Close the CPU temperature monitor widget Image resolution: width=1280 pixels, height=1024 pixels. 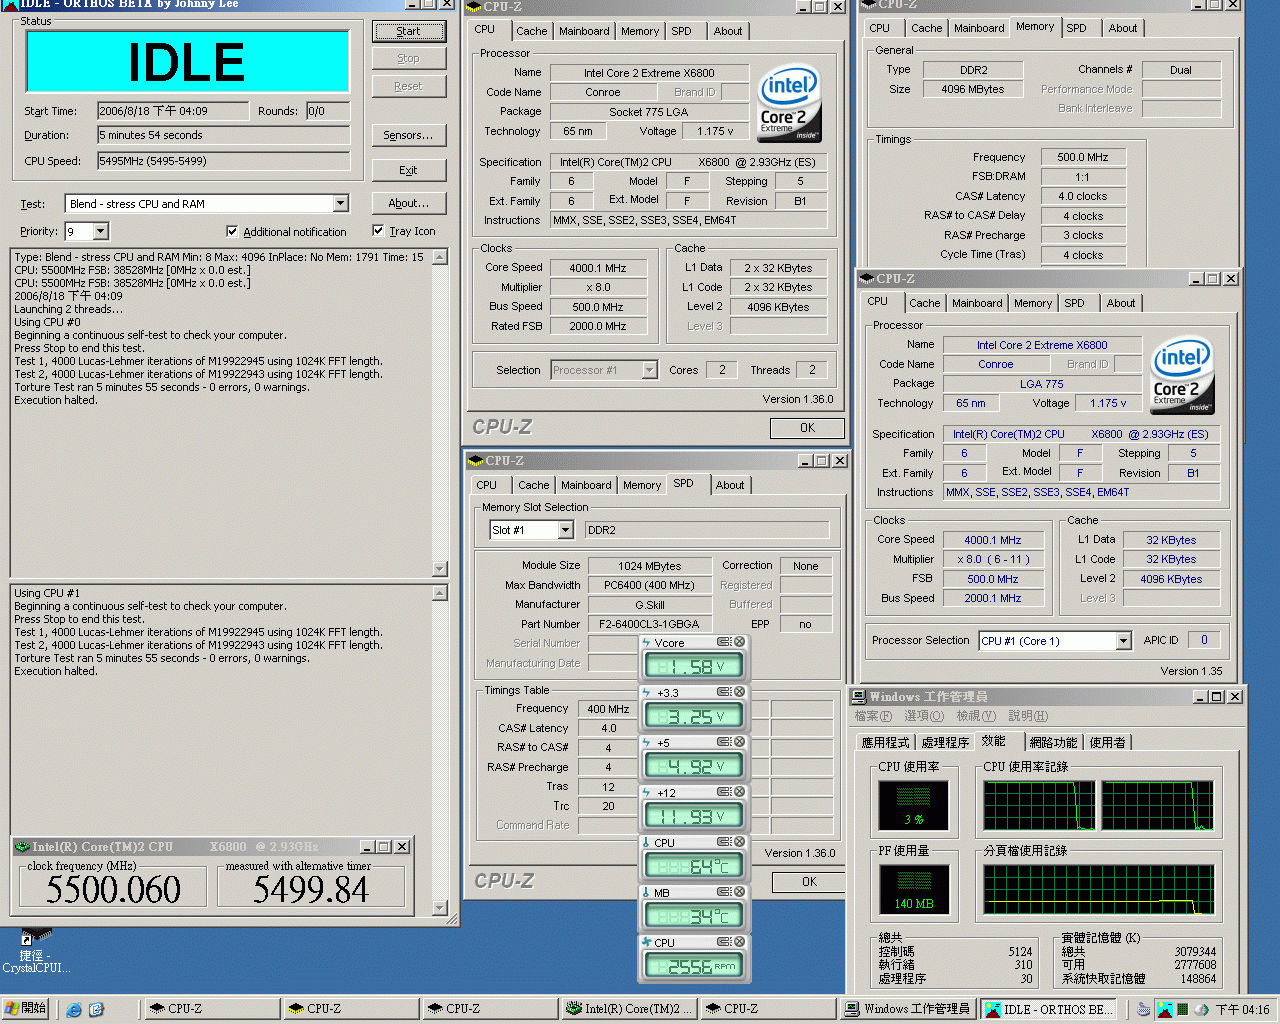[740, 842]
